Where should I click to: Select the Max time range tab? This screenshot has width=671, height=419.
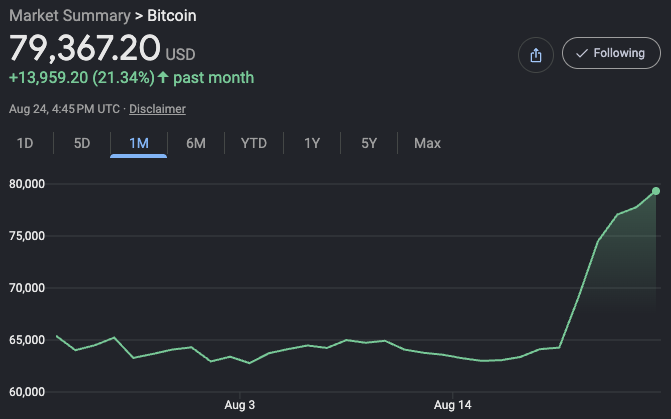point(427,143)
